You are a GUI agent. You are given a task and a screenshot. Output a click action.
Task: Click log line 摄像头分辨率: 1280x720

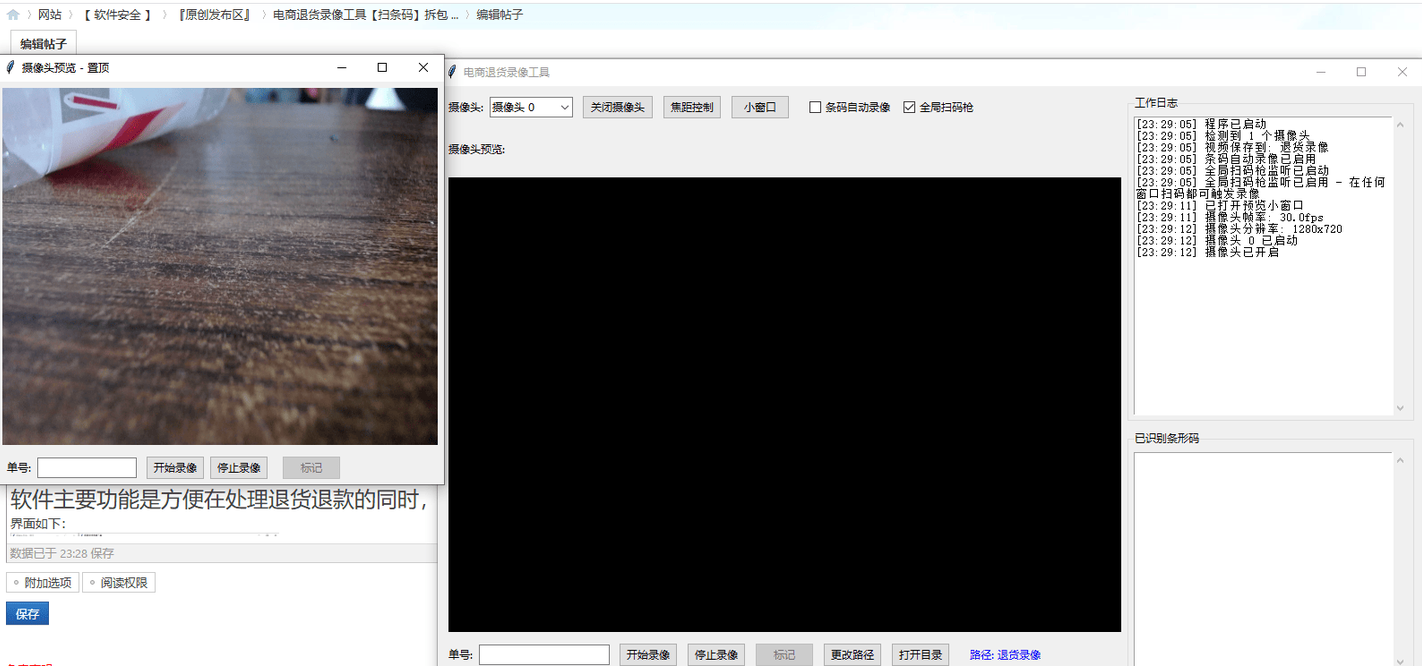point(1239,229)
